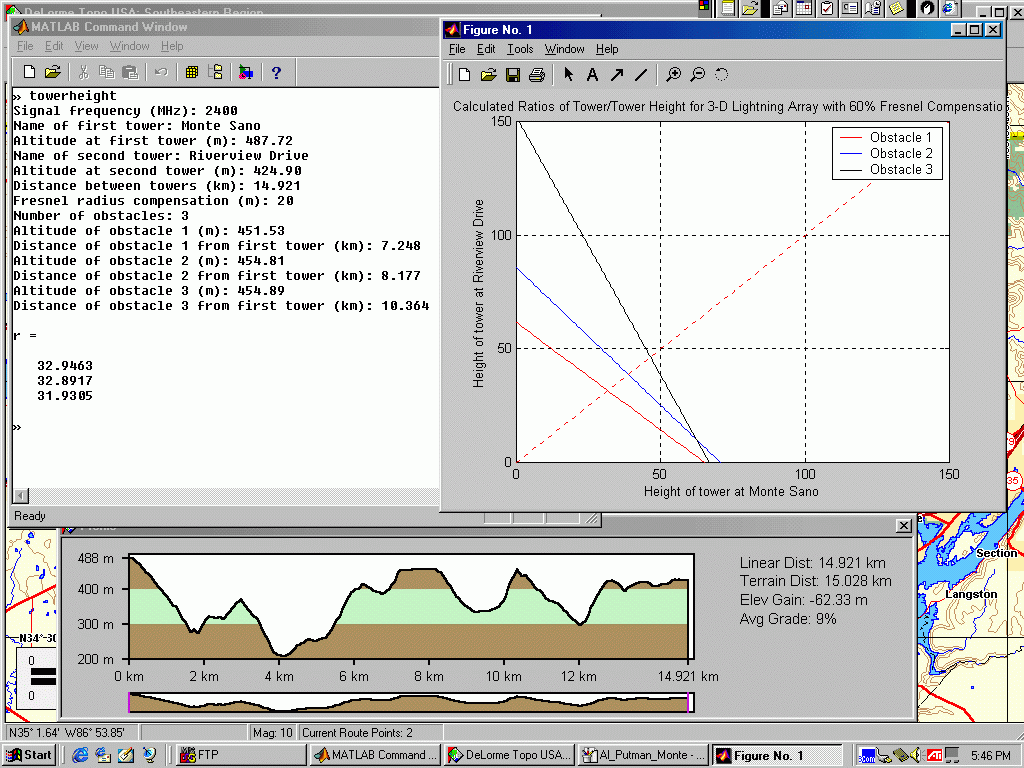Click left scroll arrow in MATLAB Command Window

[x=21, y=496]
